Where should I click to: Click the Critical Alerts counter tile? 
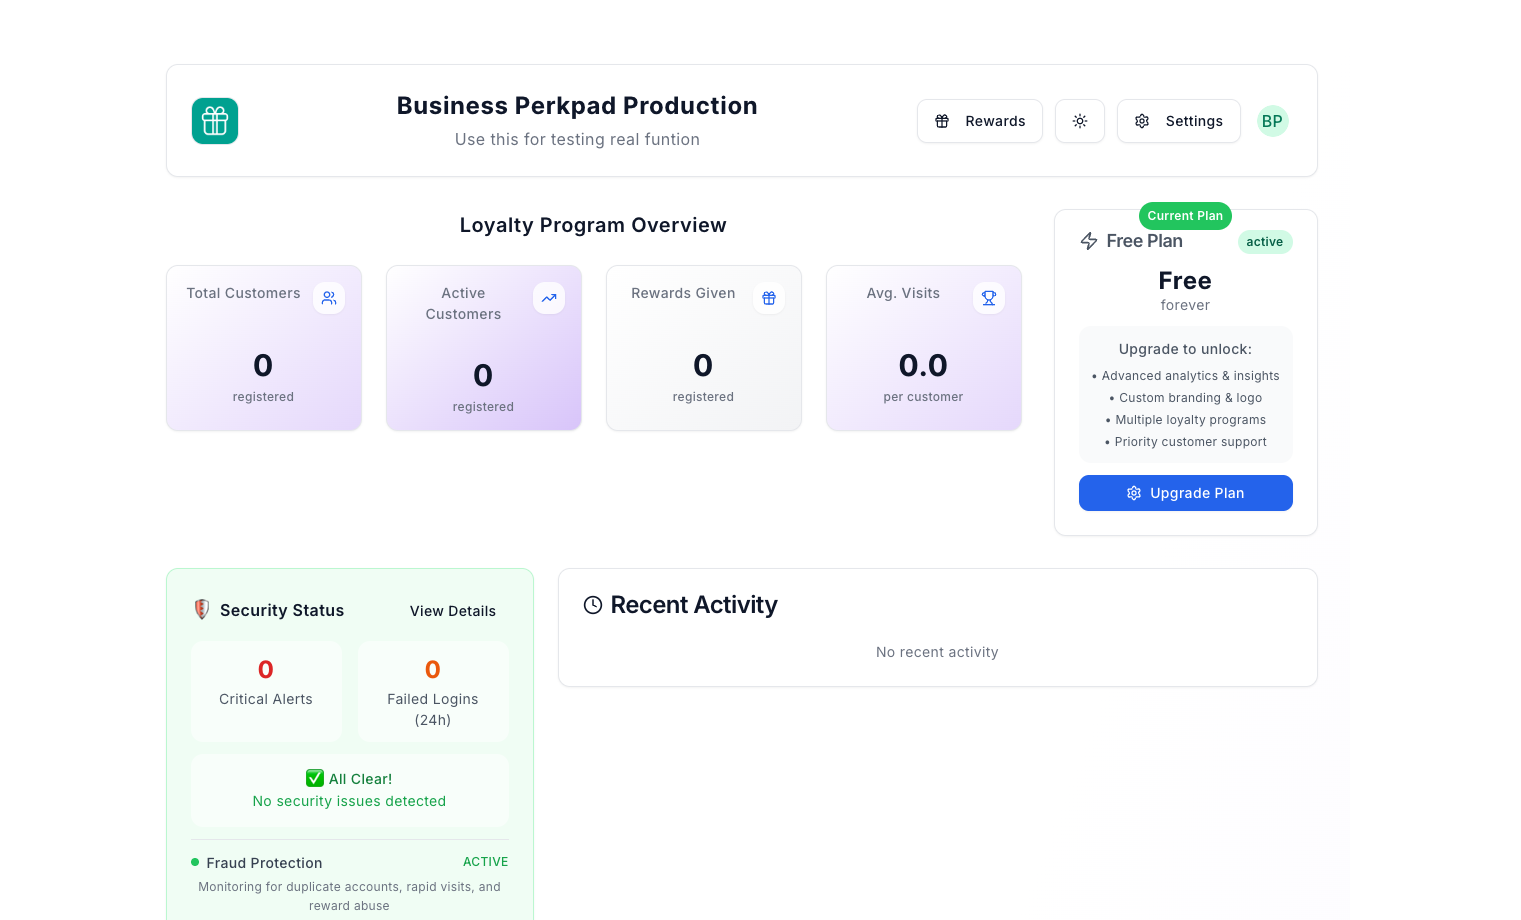click(x=266, y=691)
